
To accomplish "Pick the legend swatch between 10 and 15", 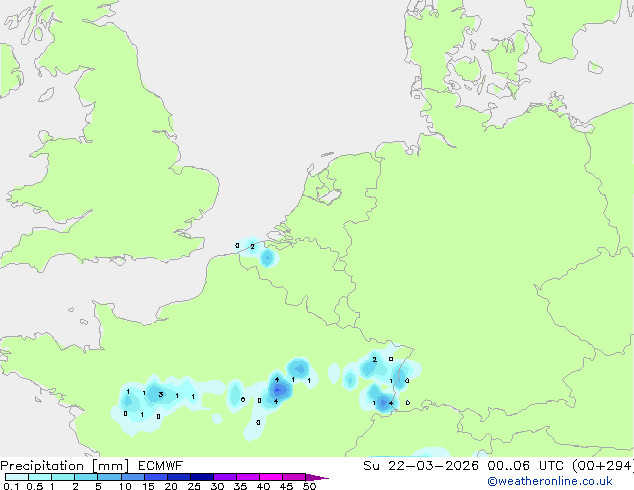I will (x=133, y=477).
